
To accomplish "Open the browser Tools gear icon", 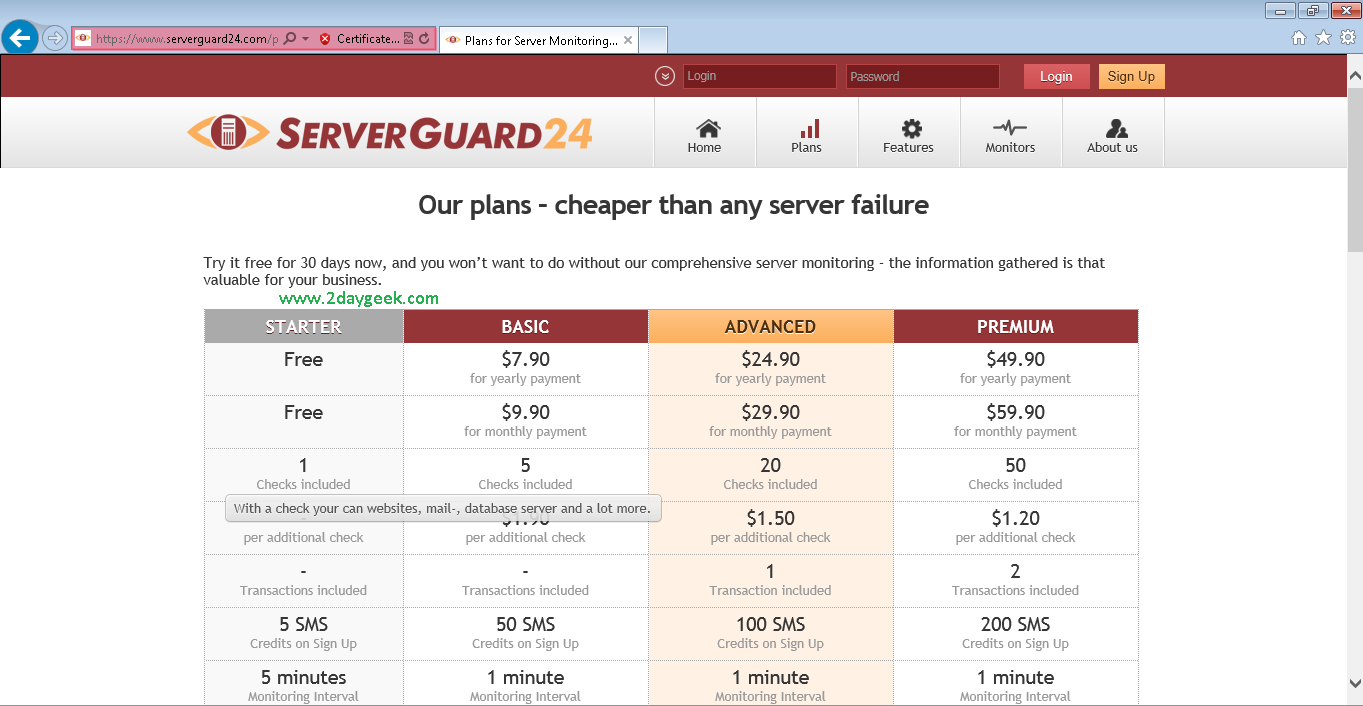I will click(x=1347, y=38).
